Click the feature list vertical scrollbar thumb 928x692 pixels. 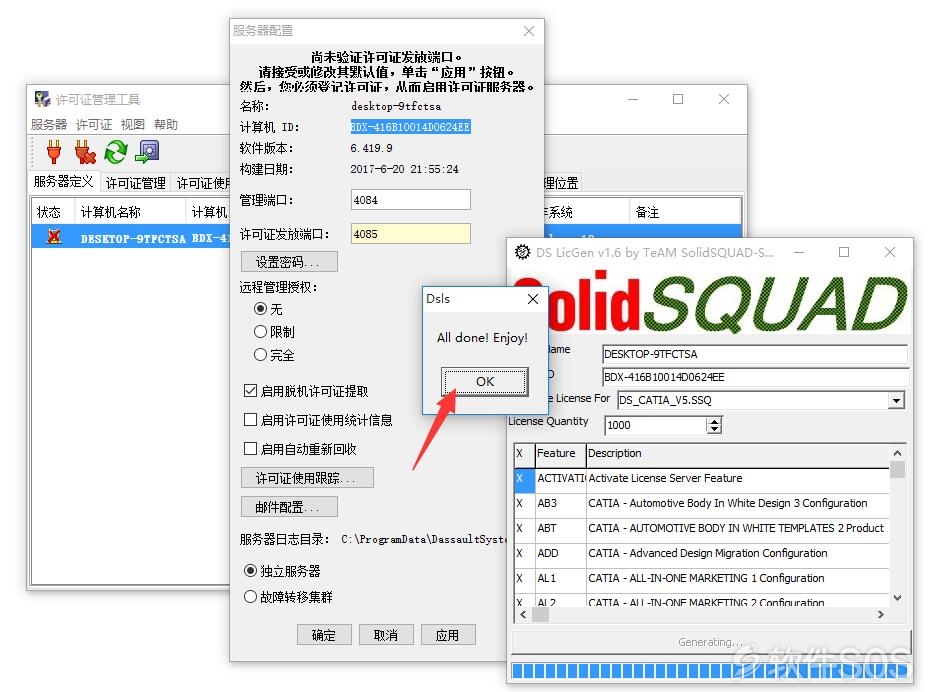point(897,469)
